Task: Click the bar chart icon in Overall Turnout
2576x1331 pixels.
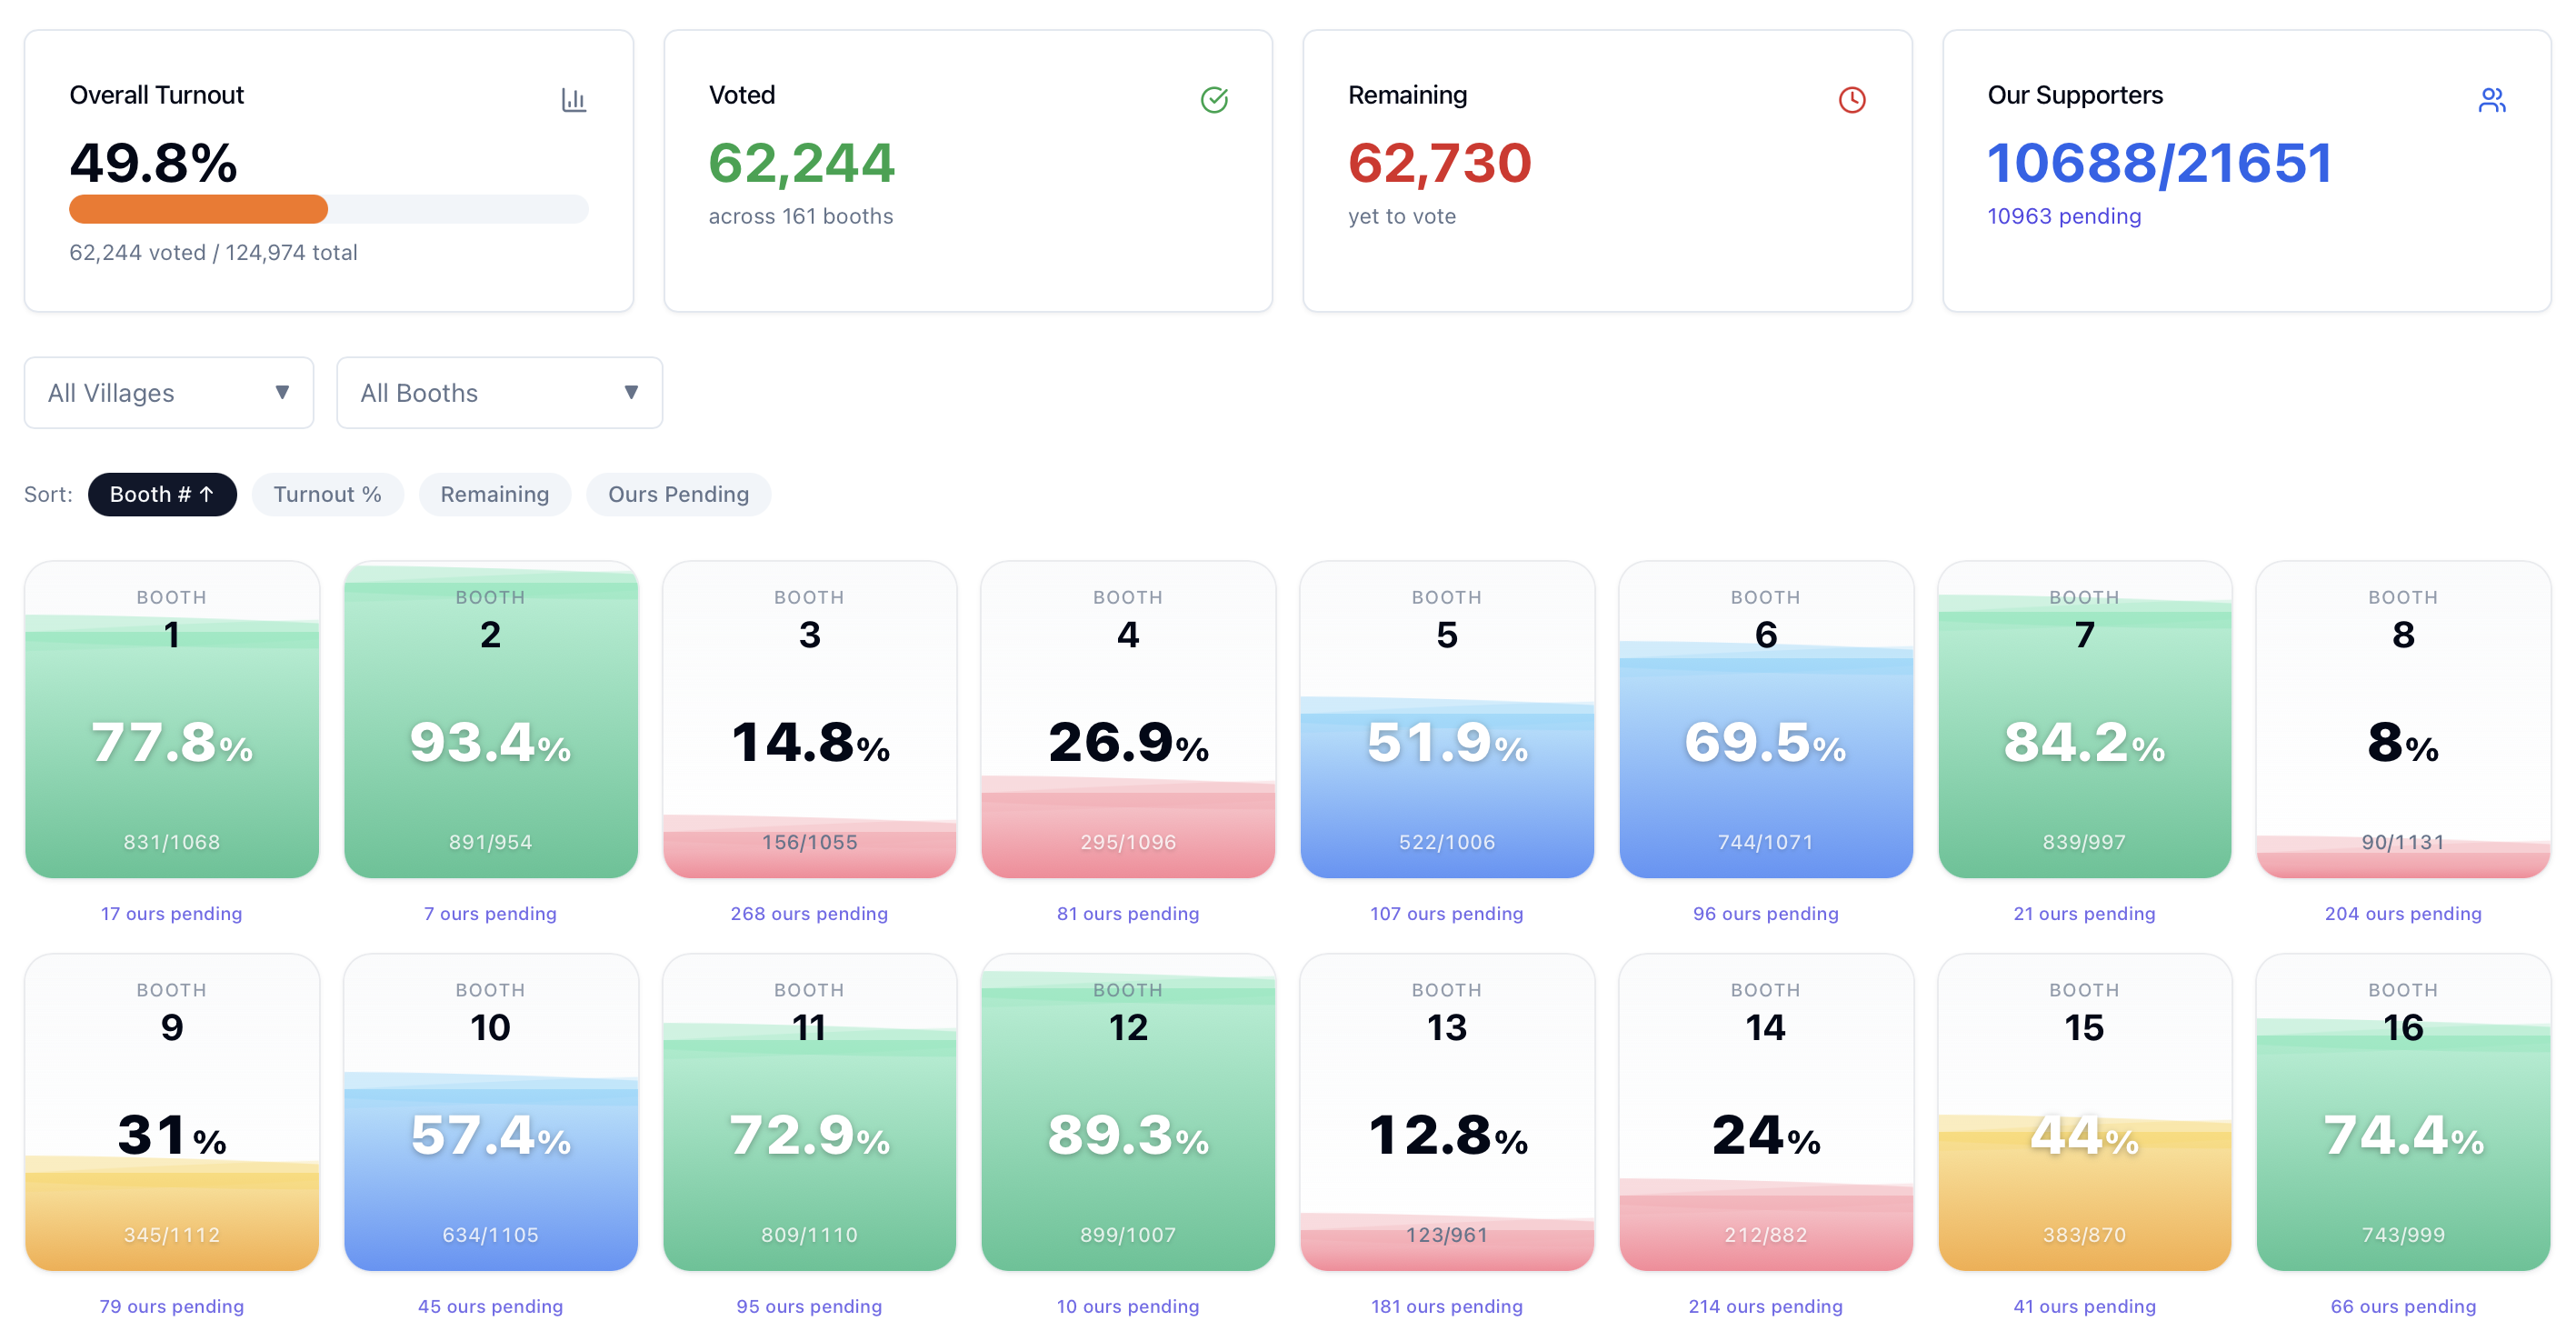Action: 573,100
